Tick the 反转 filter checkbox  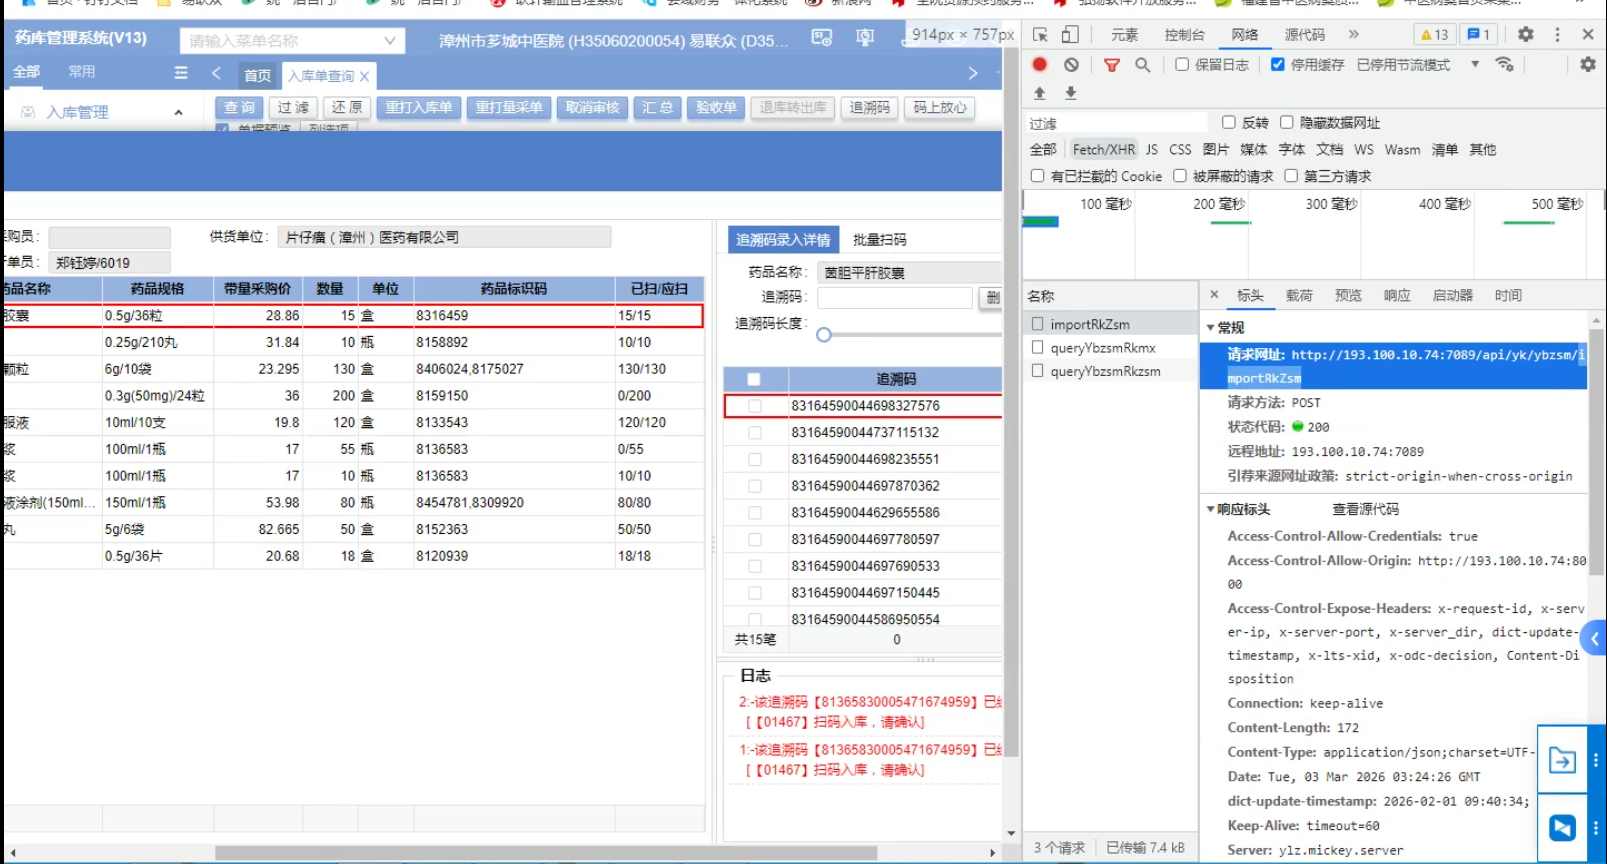tap(1229, 123)
